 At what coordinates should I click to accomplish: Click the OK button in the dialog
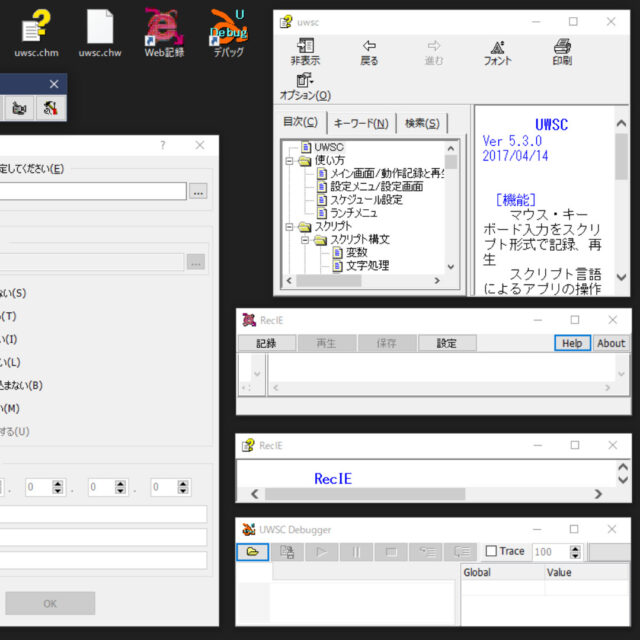[50, 603]
